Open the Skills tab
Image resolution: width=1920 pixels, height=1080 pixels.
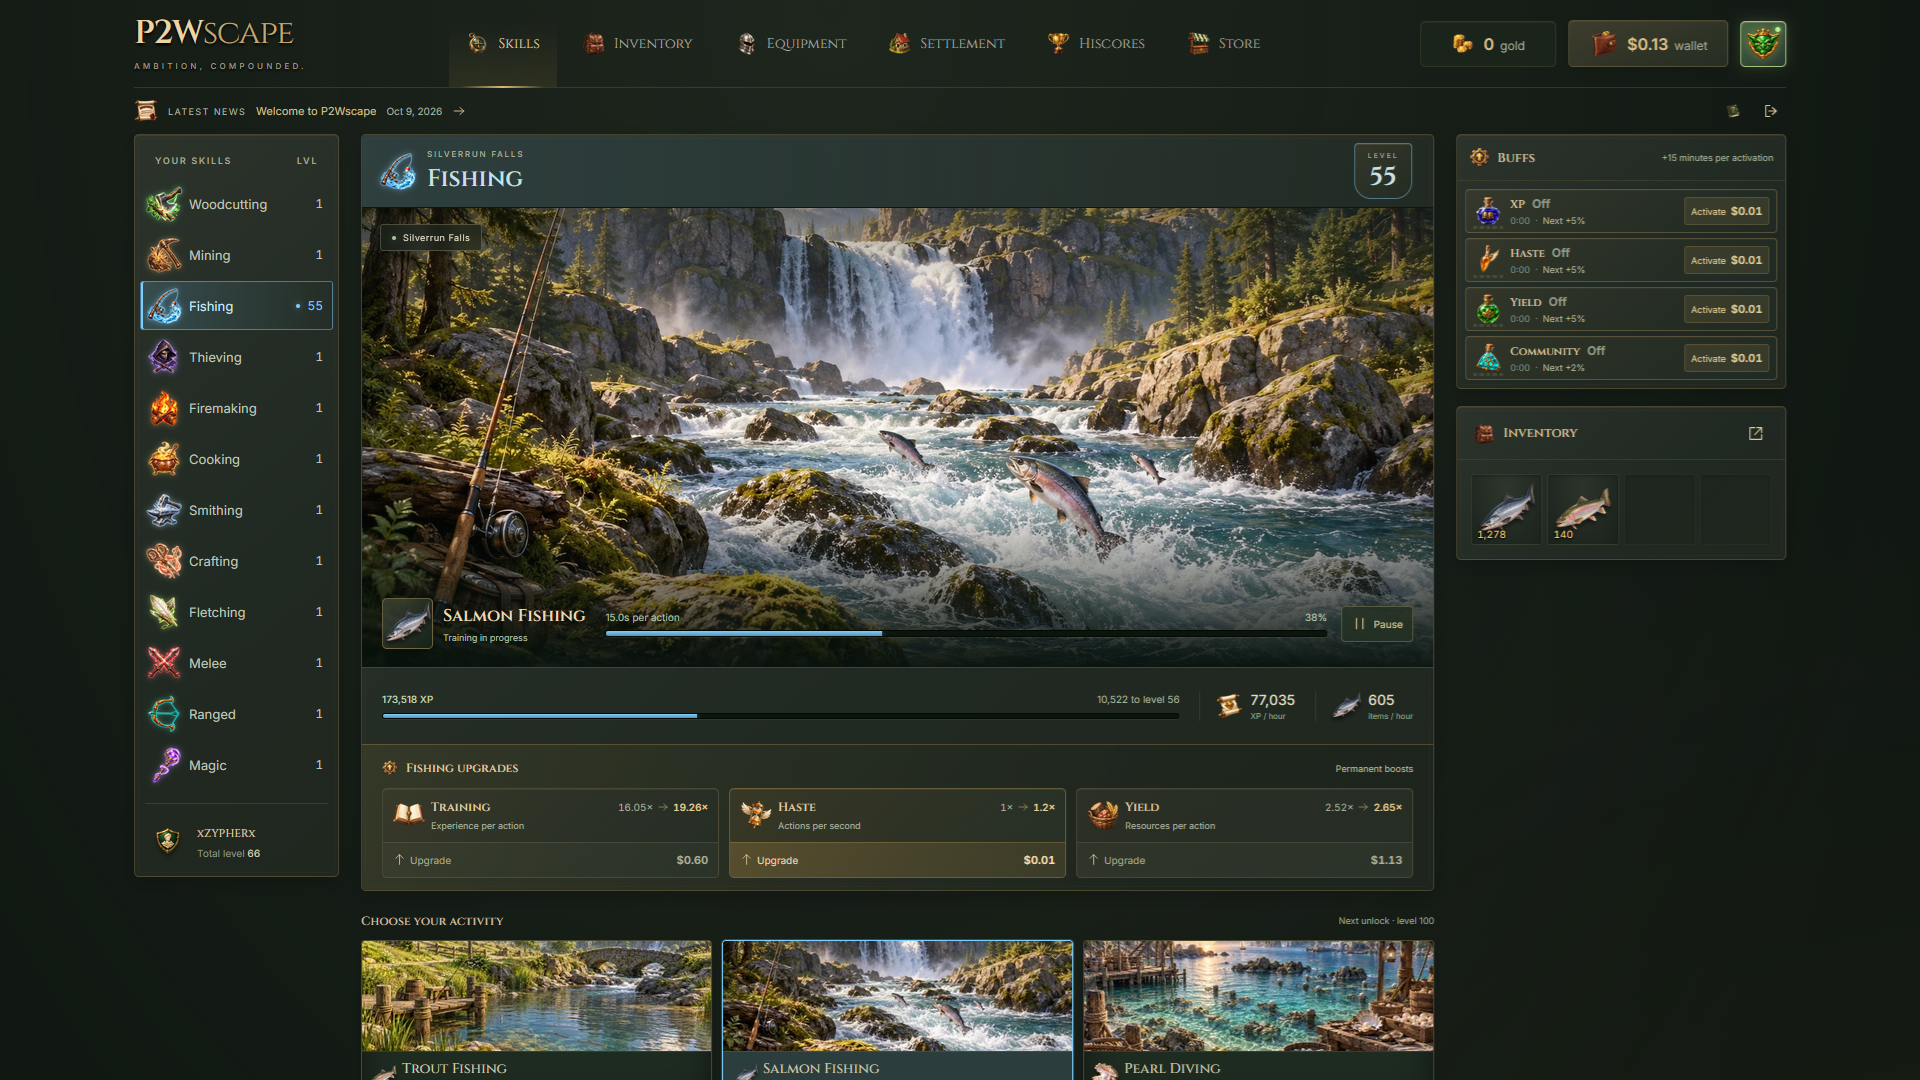(x=503, y=44)
